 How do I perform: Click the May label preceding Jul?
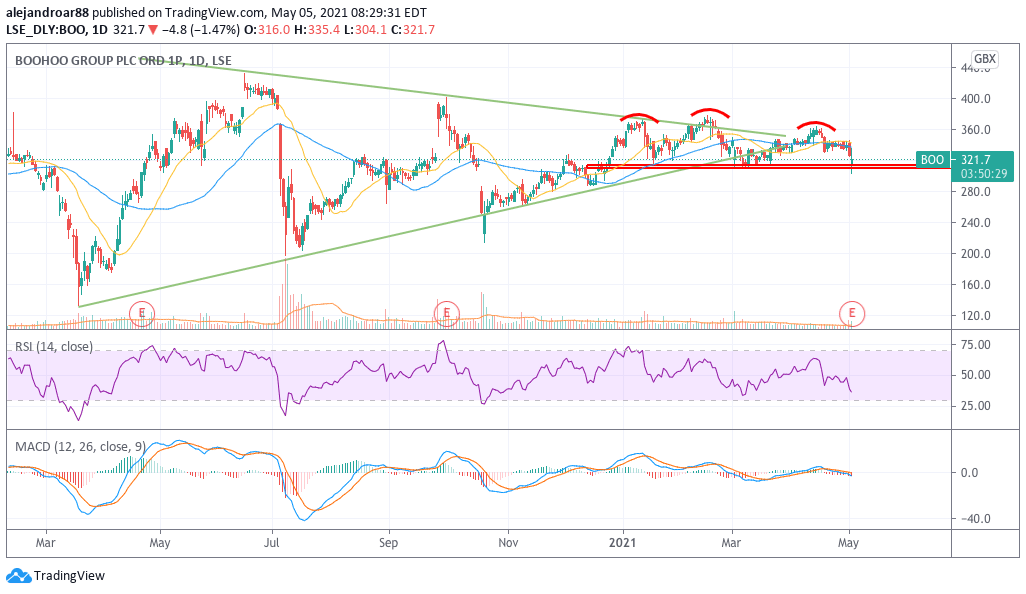160,543
